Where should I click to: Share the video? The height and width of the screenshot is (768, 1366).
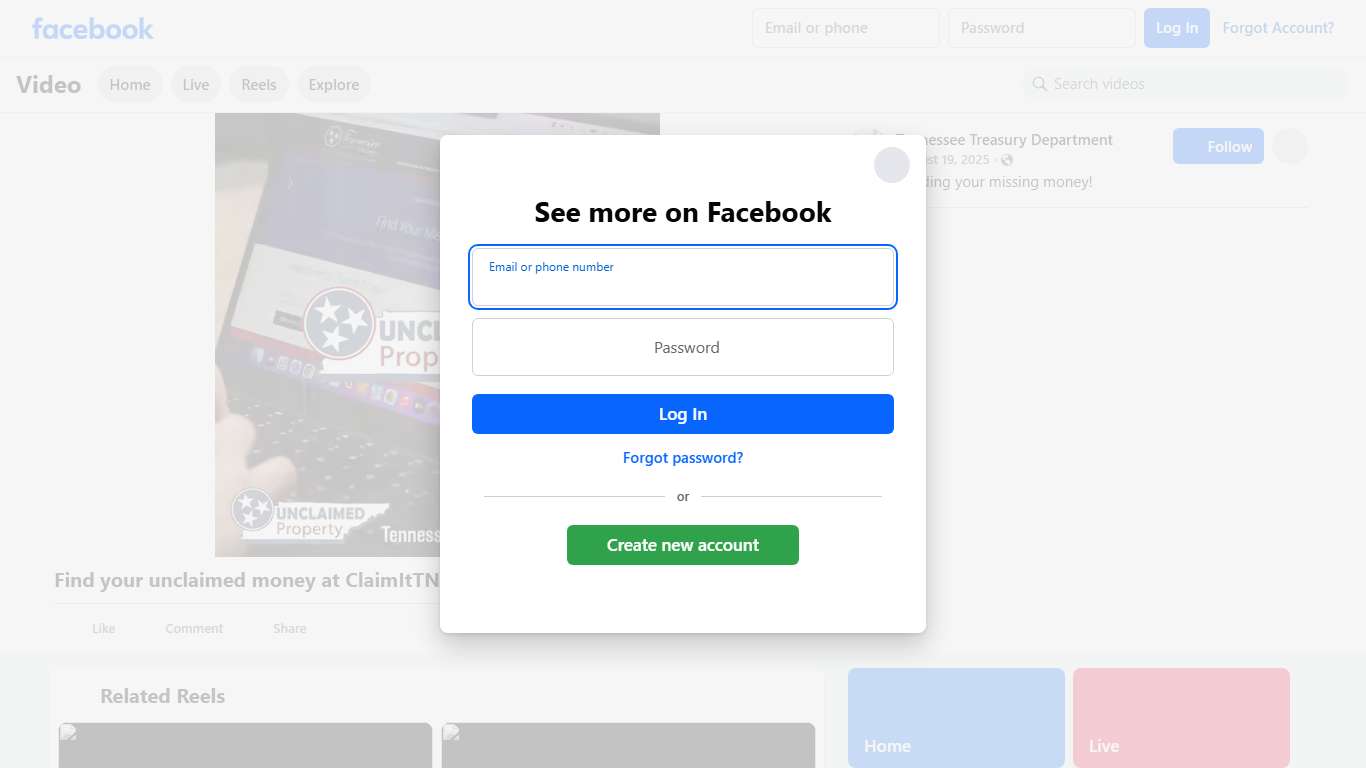coord(289,628)
